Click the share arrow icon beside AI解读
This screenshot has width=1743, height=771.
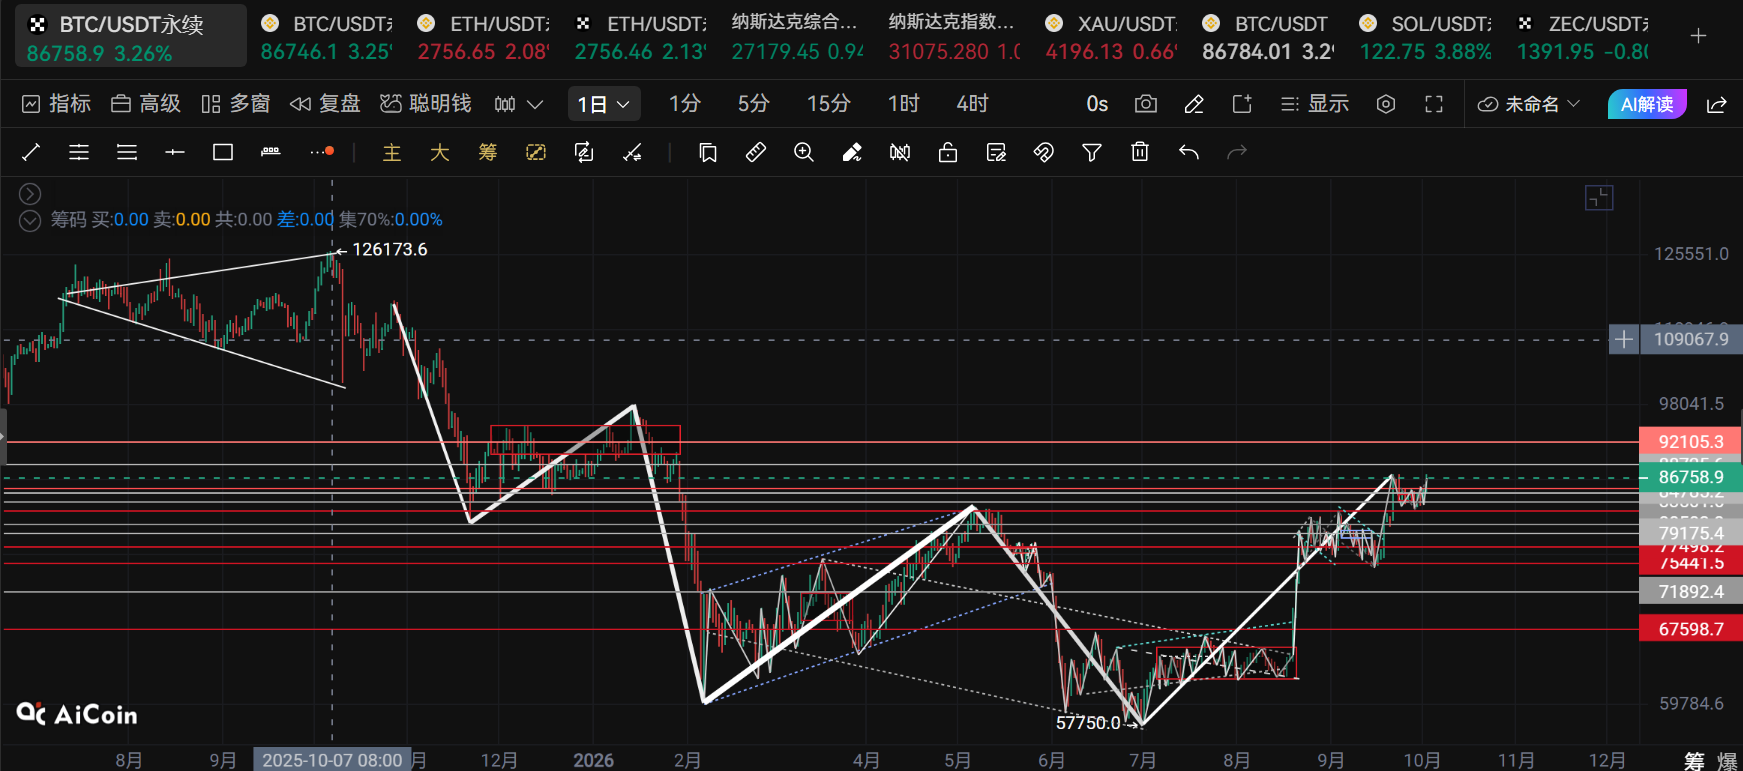(x=1717, y=104)
